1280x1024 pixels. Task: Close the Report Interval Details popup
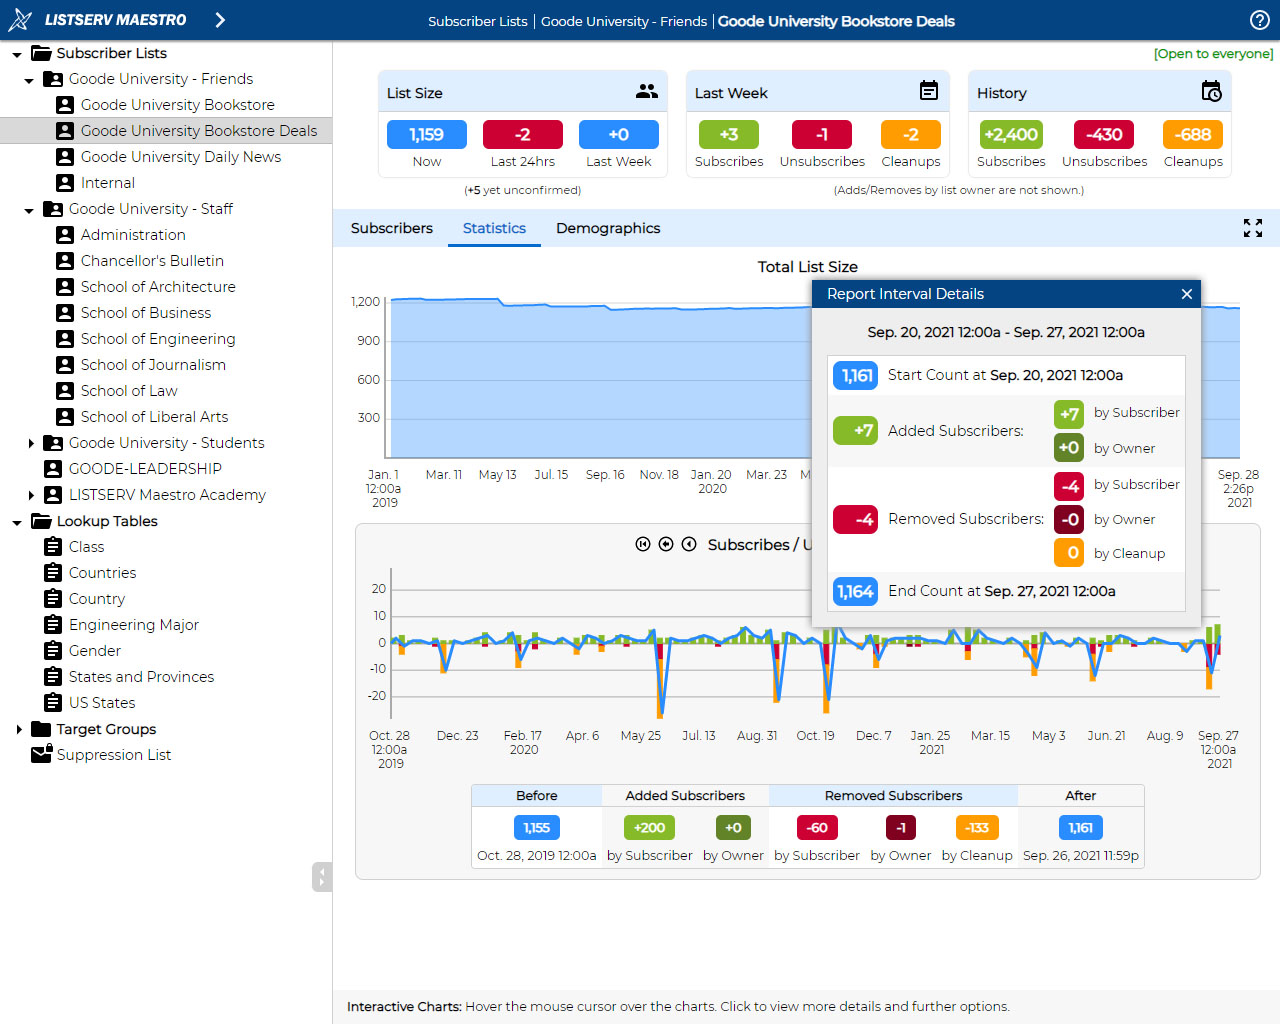[1187, 294]
